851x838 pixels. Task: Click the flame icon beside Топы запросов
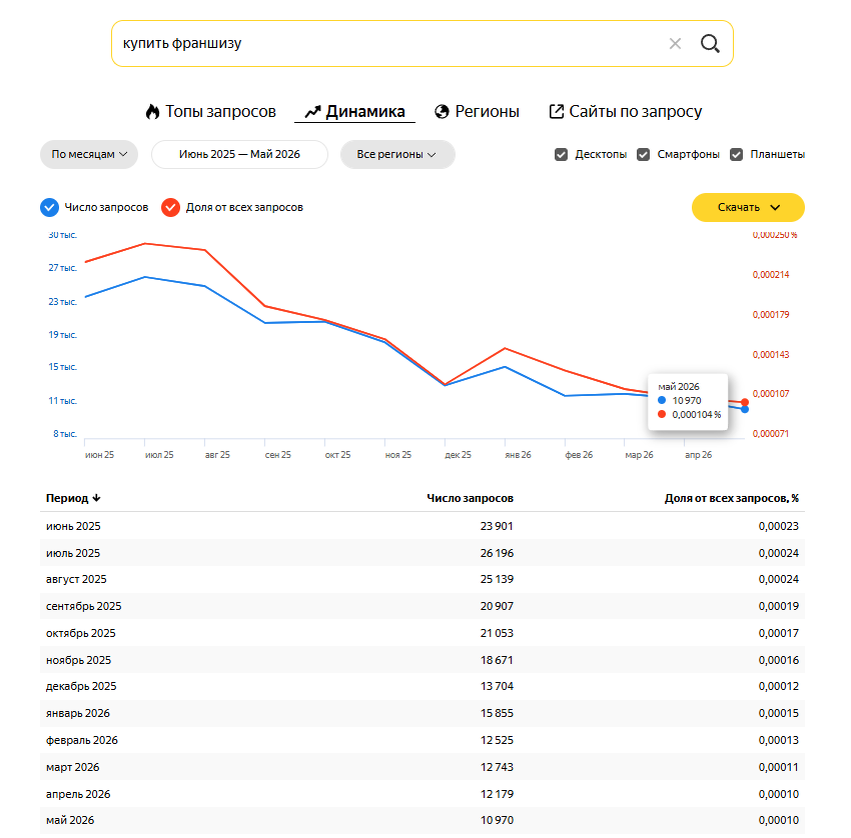153,112
